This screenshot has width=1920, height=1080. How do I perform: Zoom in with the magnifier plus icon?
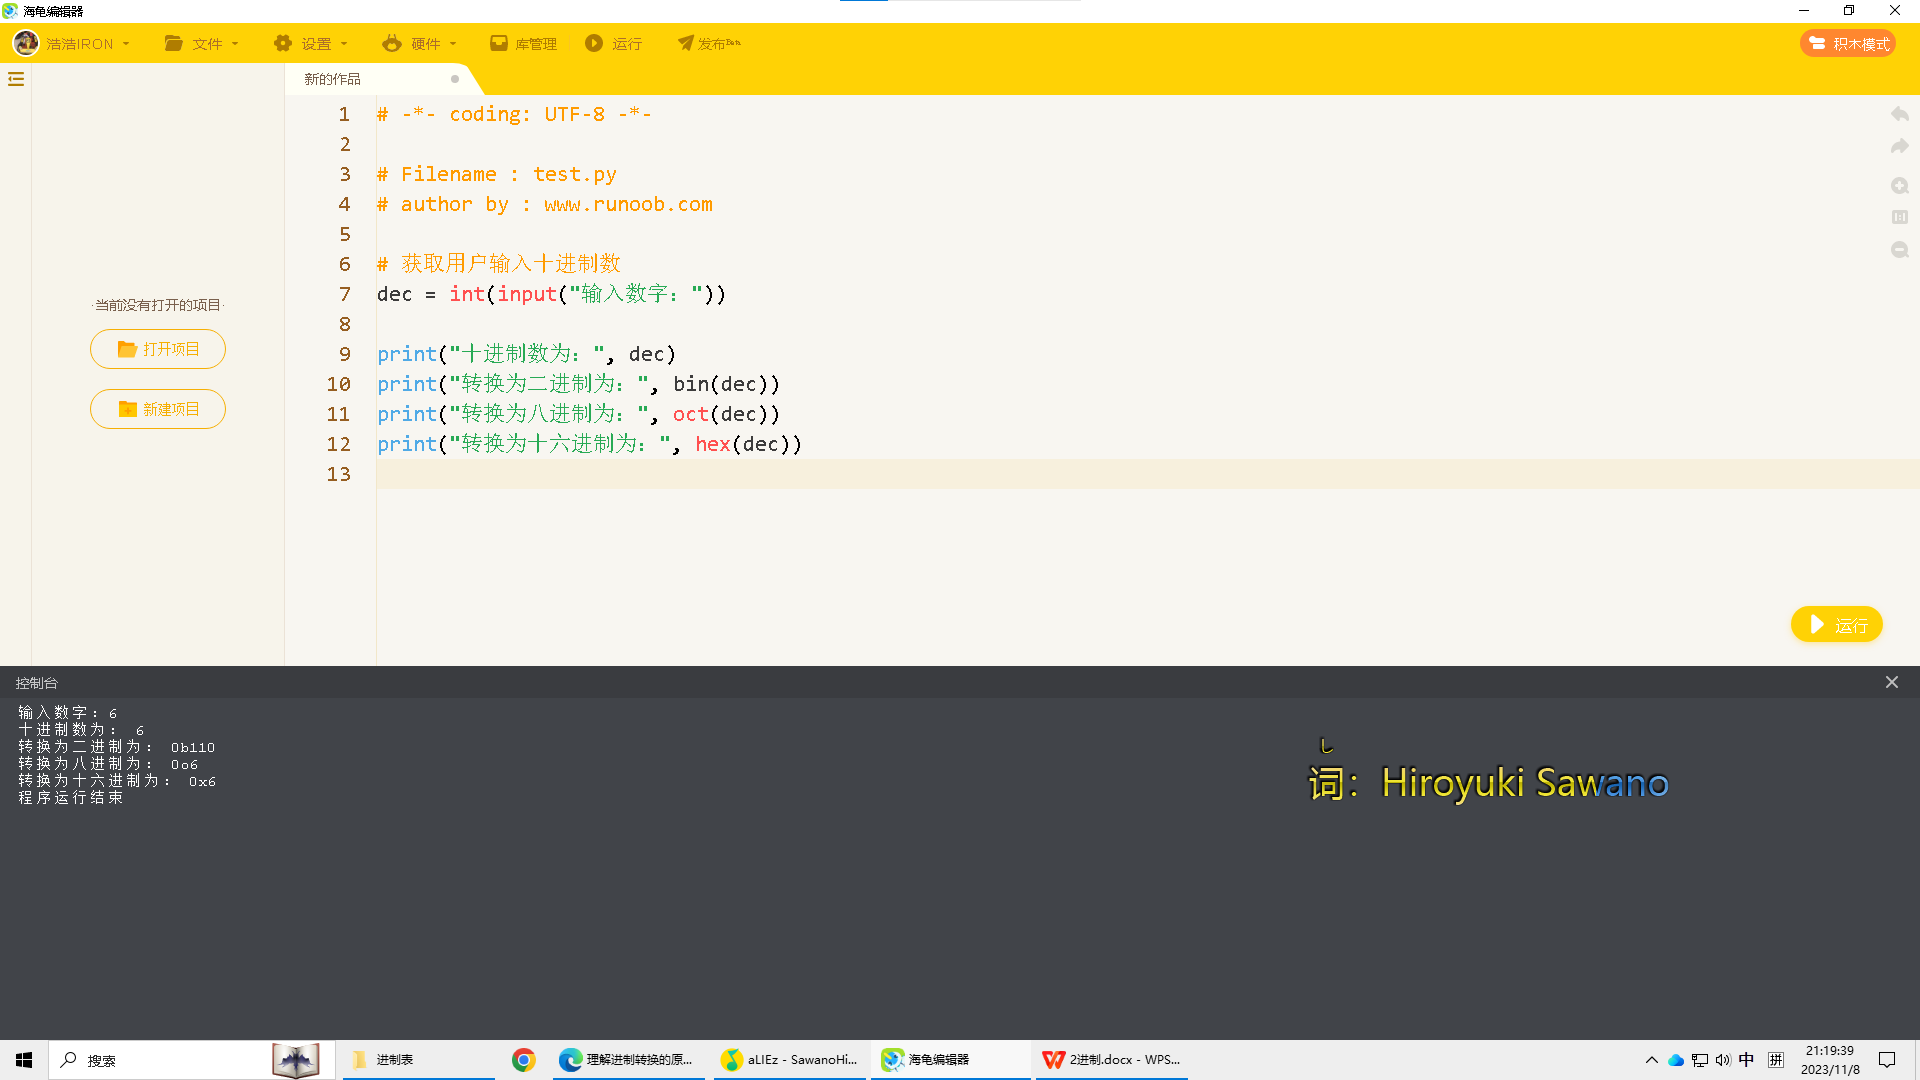click(x=1899, y=186)
